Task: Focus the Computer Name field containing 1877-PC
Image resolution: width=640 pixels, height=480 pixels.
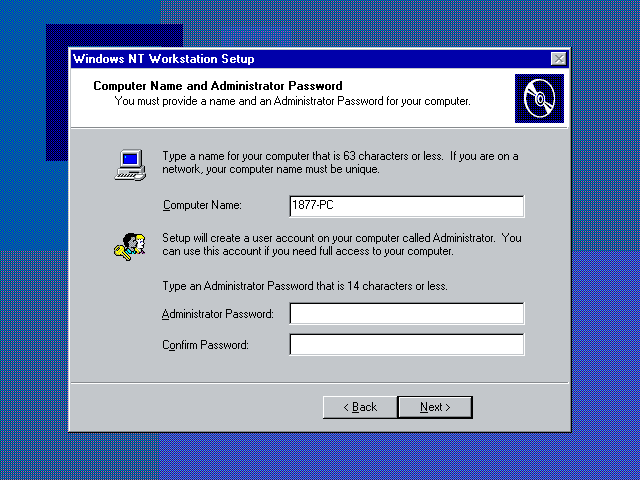Action: coord(407,206)
